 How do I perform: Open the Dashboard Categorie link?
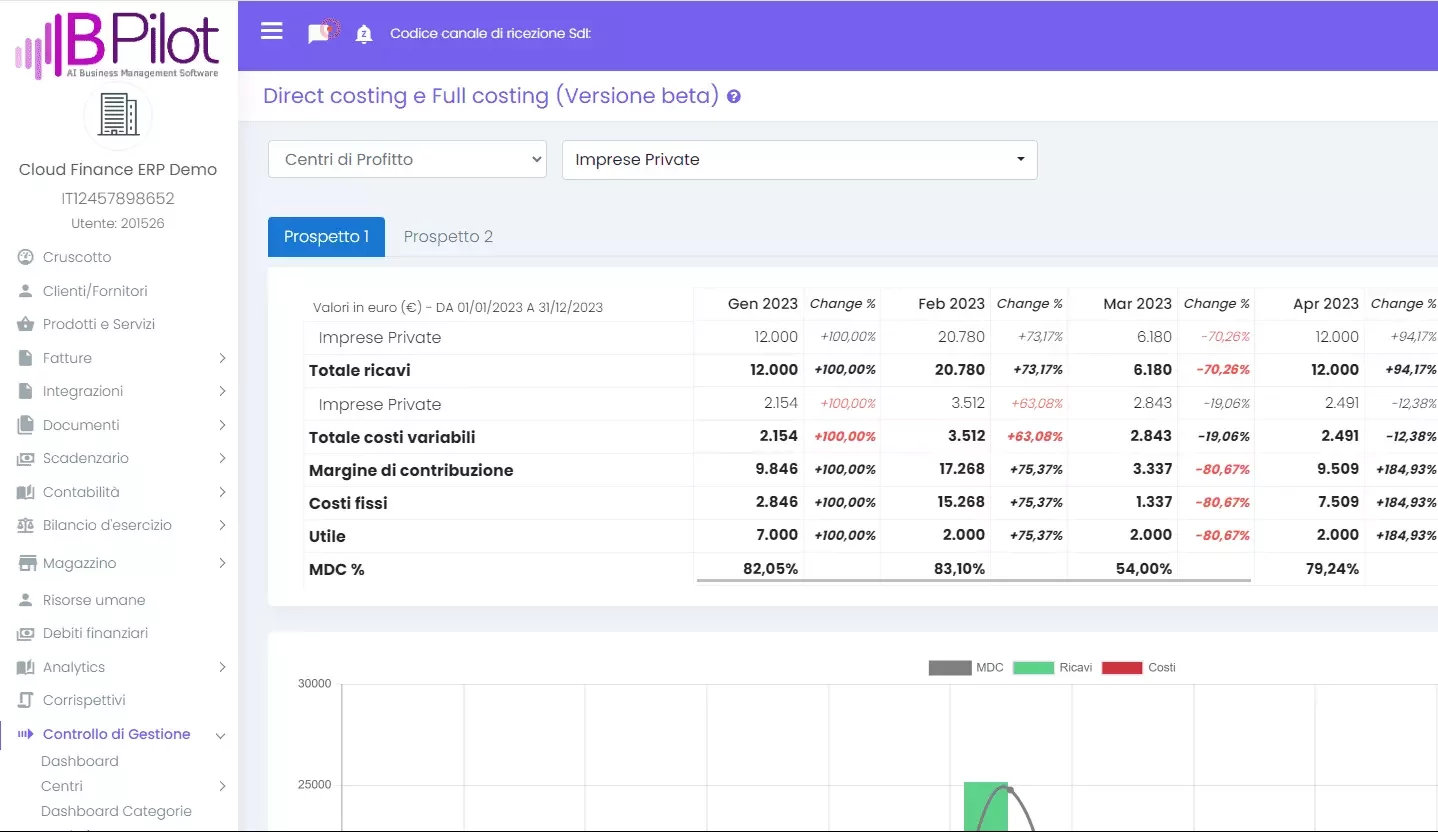click(116, 811)
